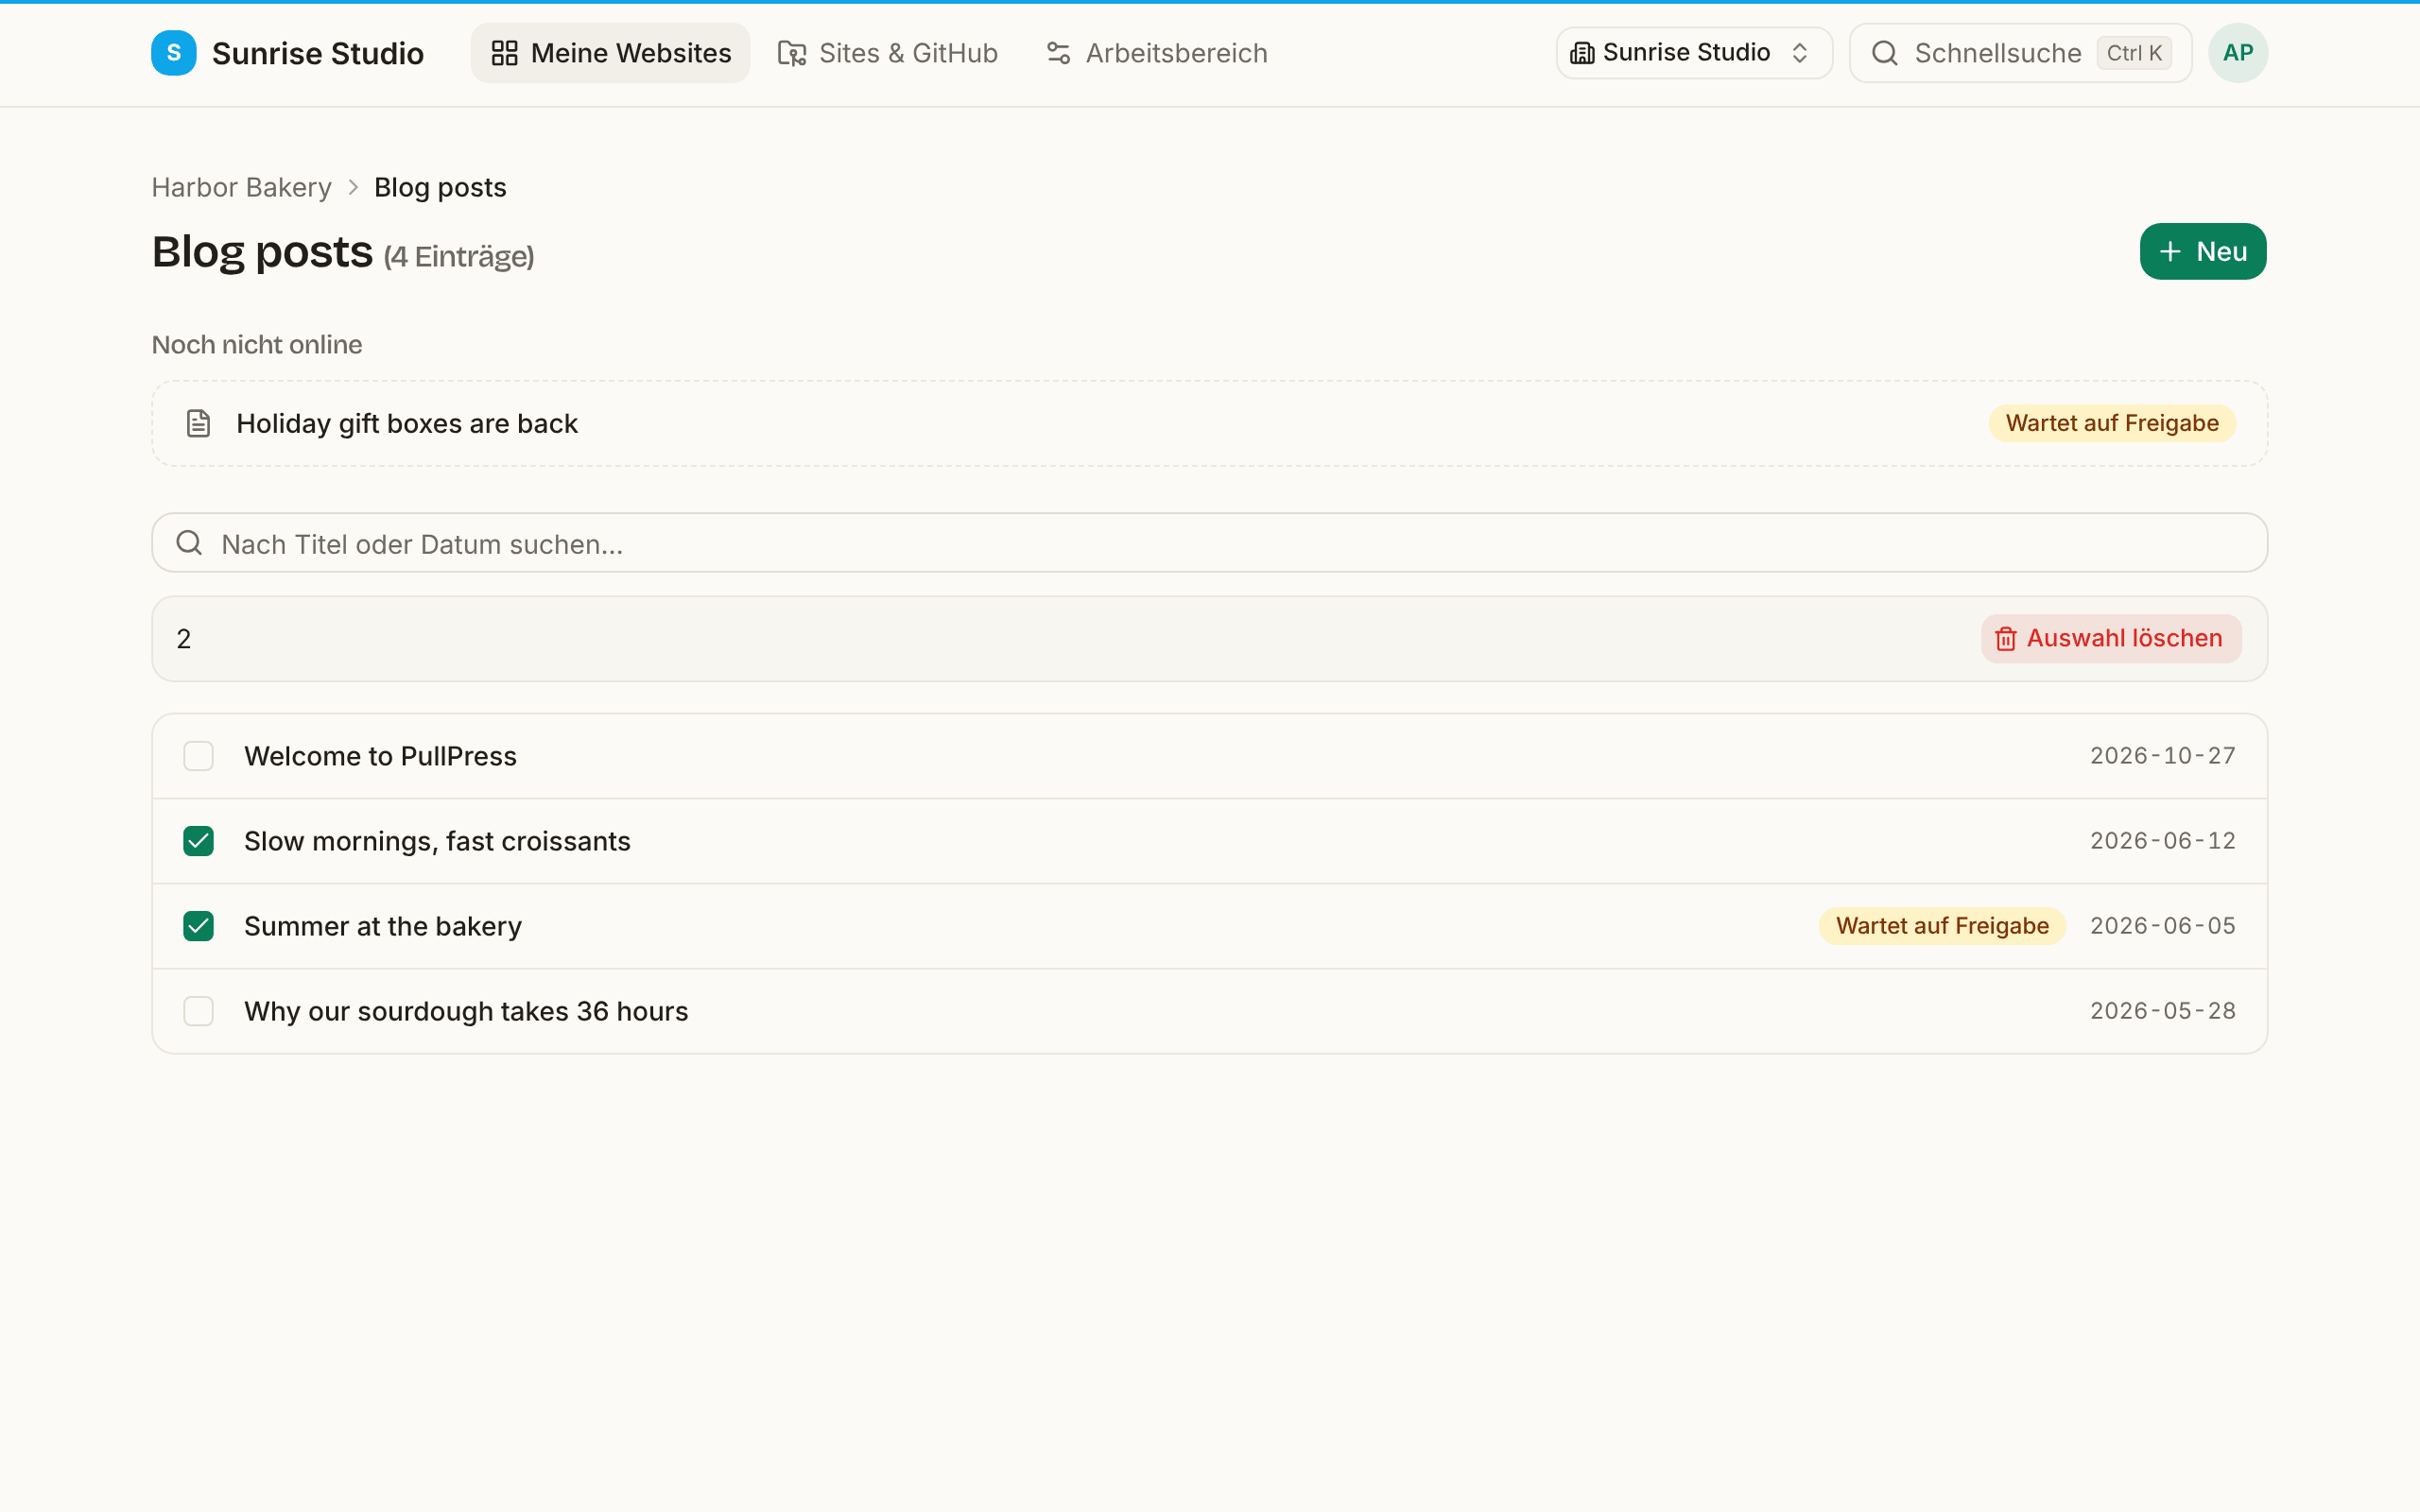Switch to Sites & GitHub tab
2420x1512 pixels.
click(x=888, y=53)
